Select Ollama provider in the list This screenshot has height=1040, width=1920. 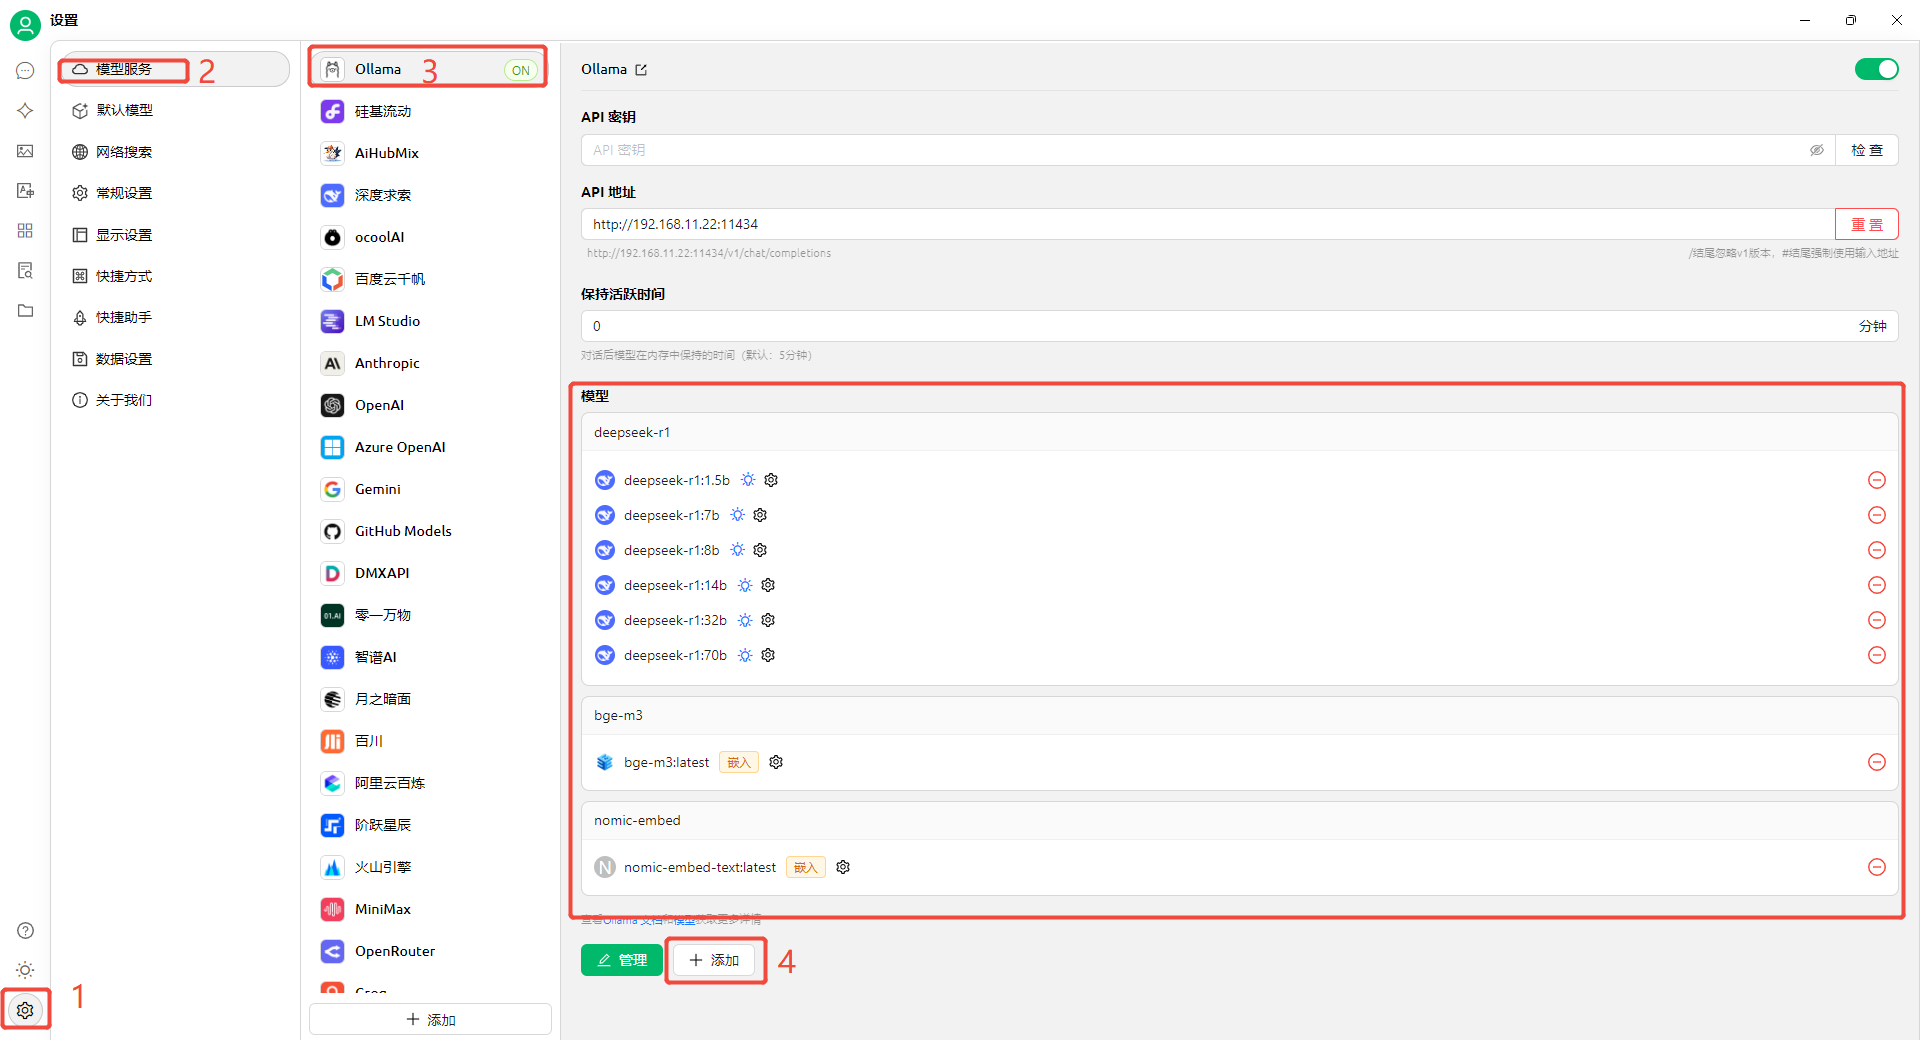pos(430,69)
